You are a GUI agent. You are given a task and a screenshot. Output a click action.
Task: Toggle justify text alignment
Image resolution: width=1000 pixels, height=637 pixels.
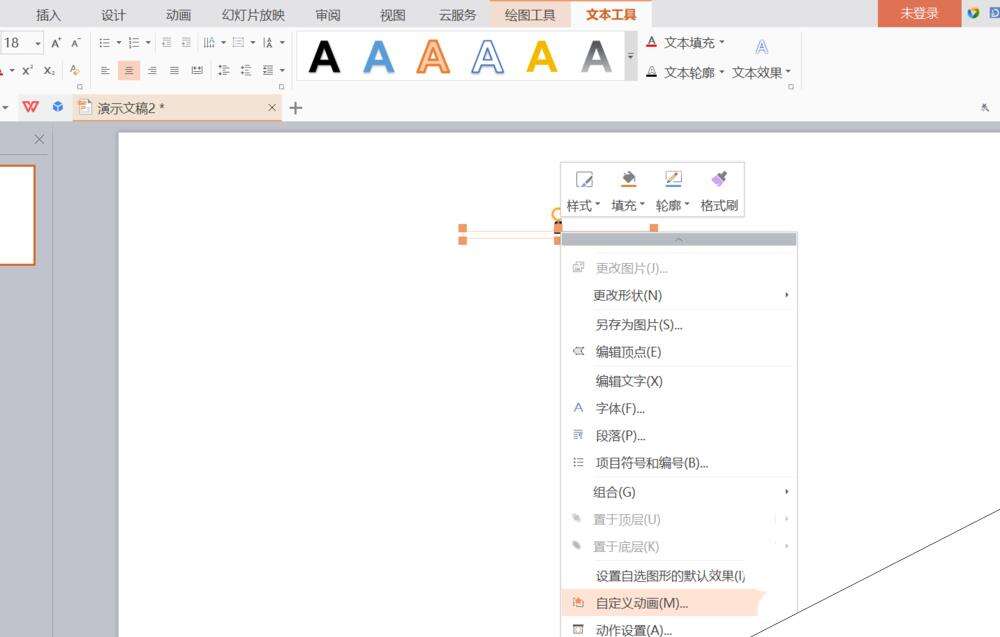point(174,70)
